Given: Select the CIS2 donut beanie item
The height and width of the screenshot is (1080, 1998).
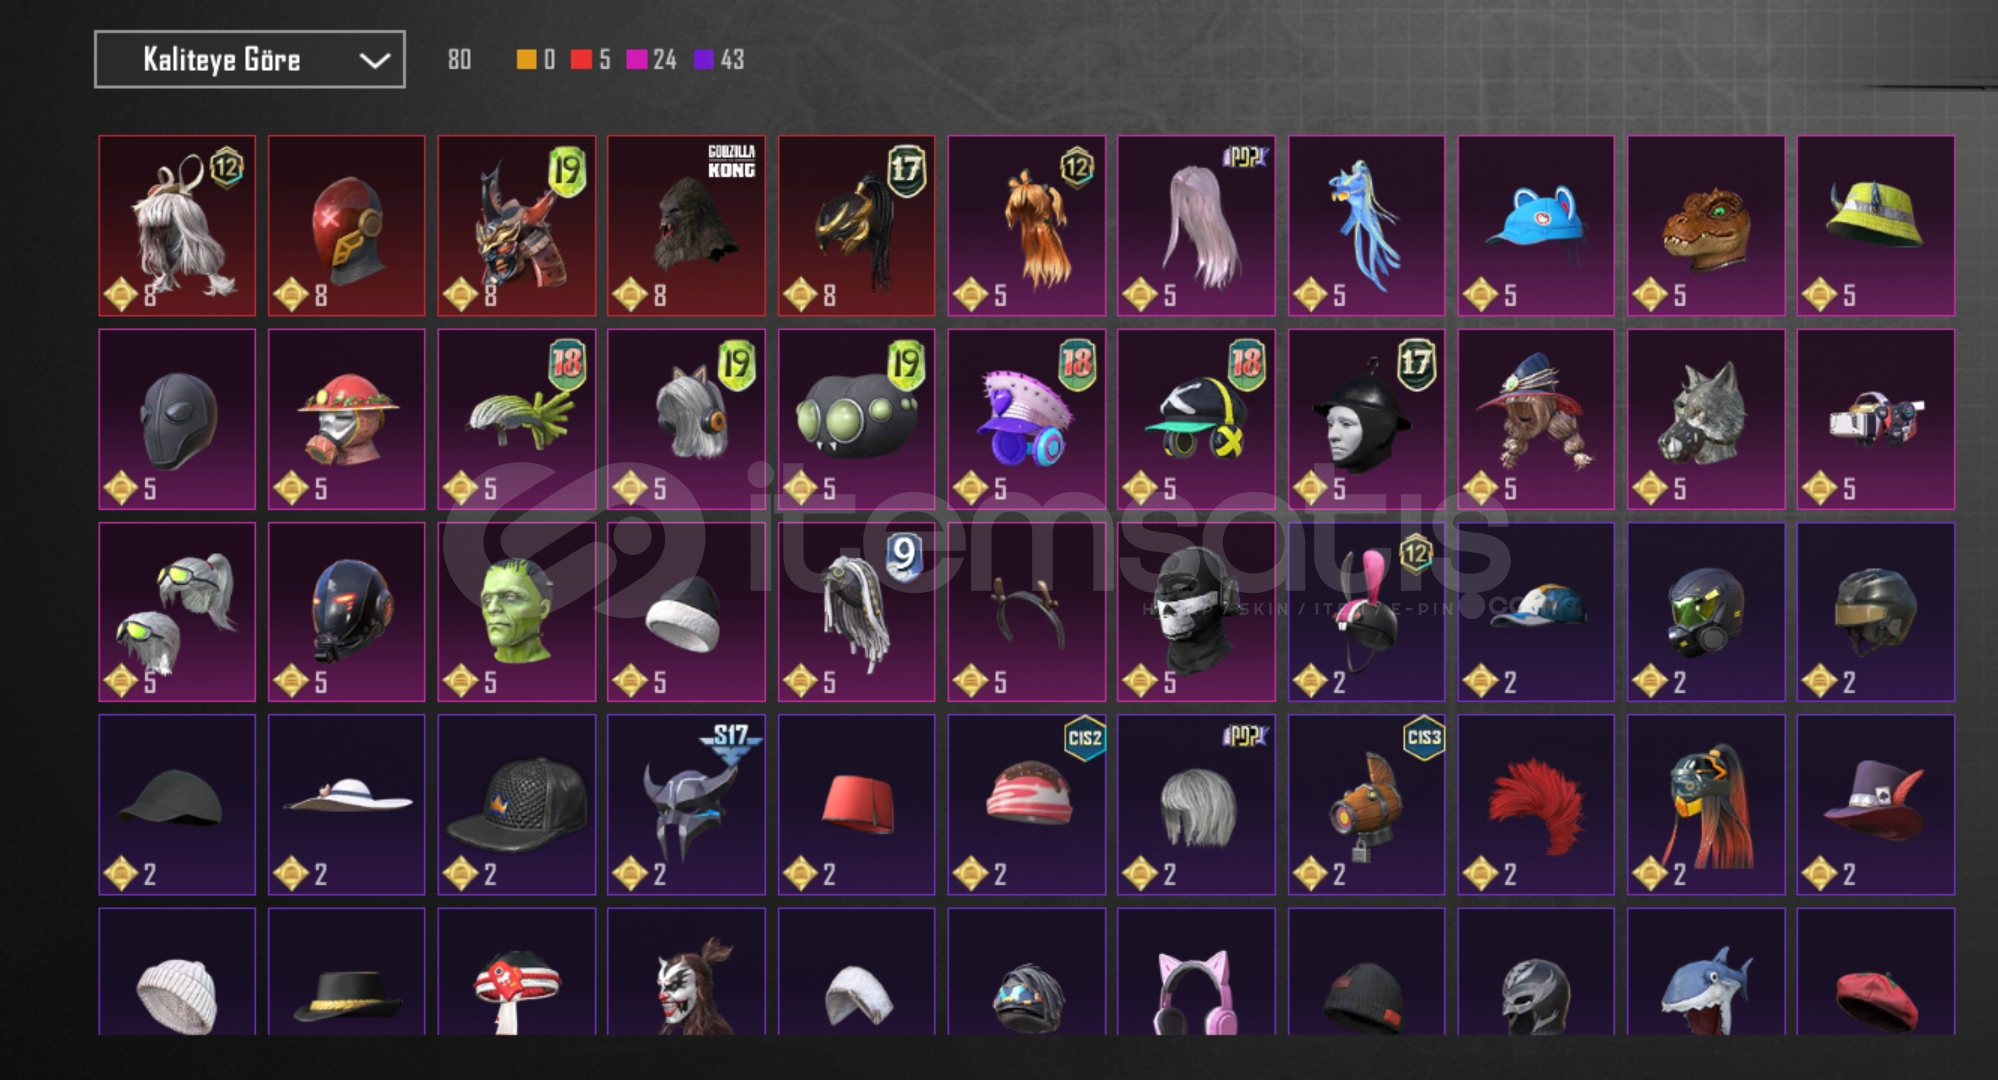Looking at the screenshot, I should click(x=1026, y=804).
